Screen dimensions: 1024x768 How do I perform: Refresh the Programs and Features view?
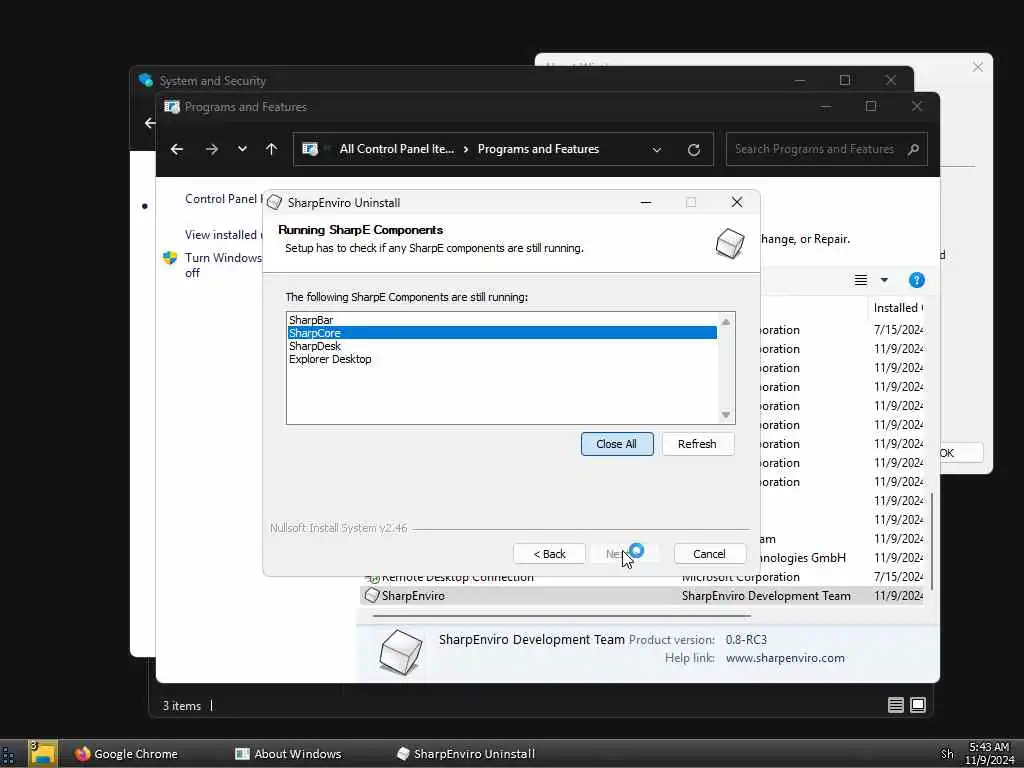point(694,150)
